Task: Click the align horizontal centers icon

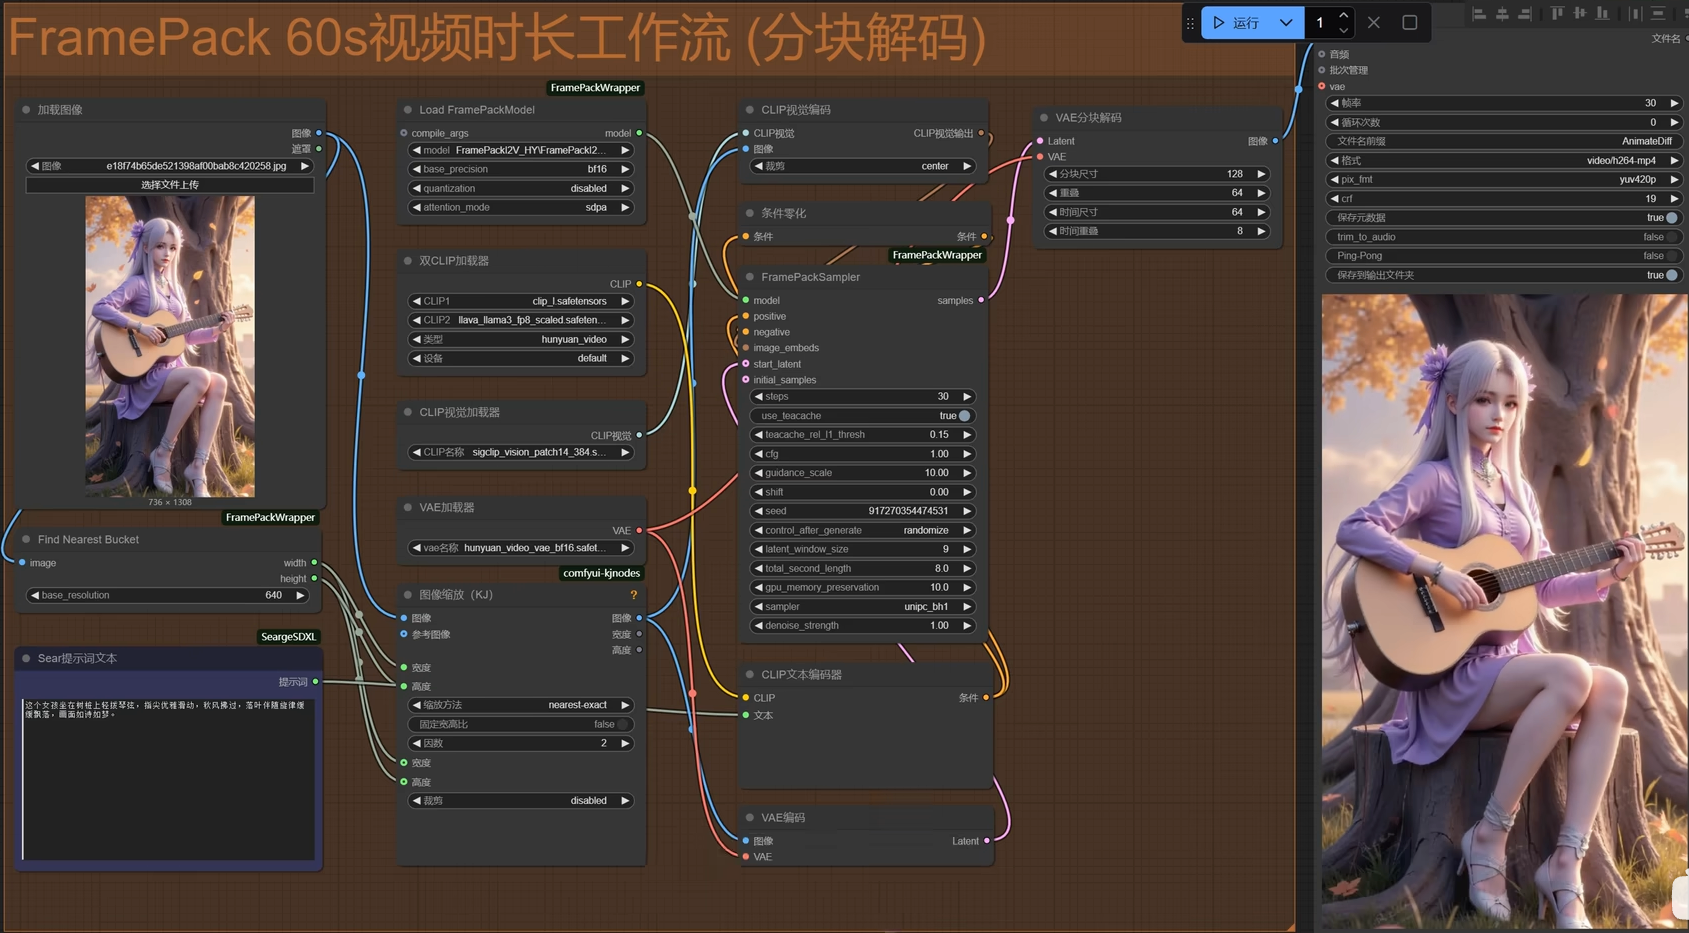Action: coord(1502,14)
